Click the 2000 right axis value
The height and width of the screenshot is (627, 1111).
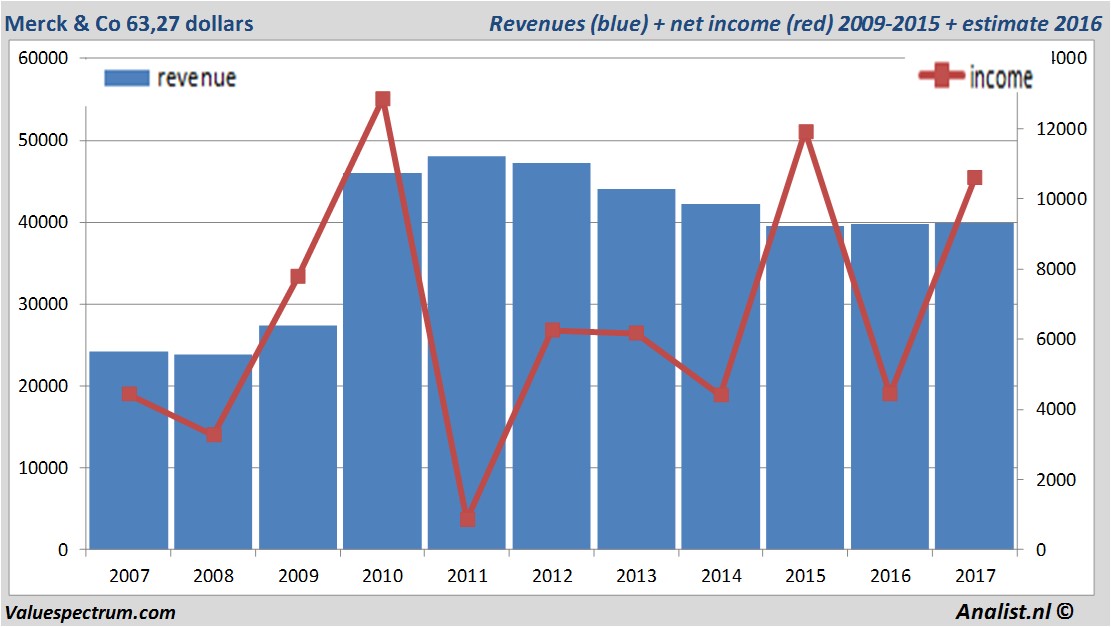point(1056,480)
